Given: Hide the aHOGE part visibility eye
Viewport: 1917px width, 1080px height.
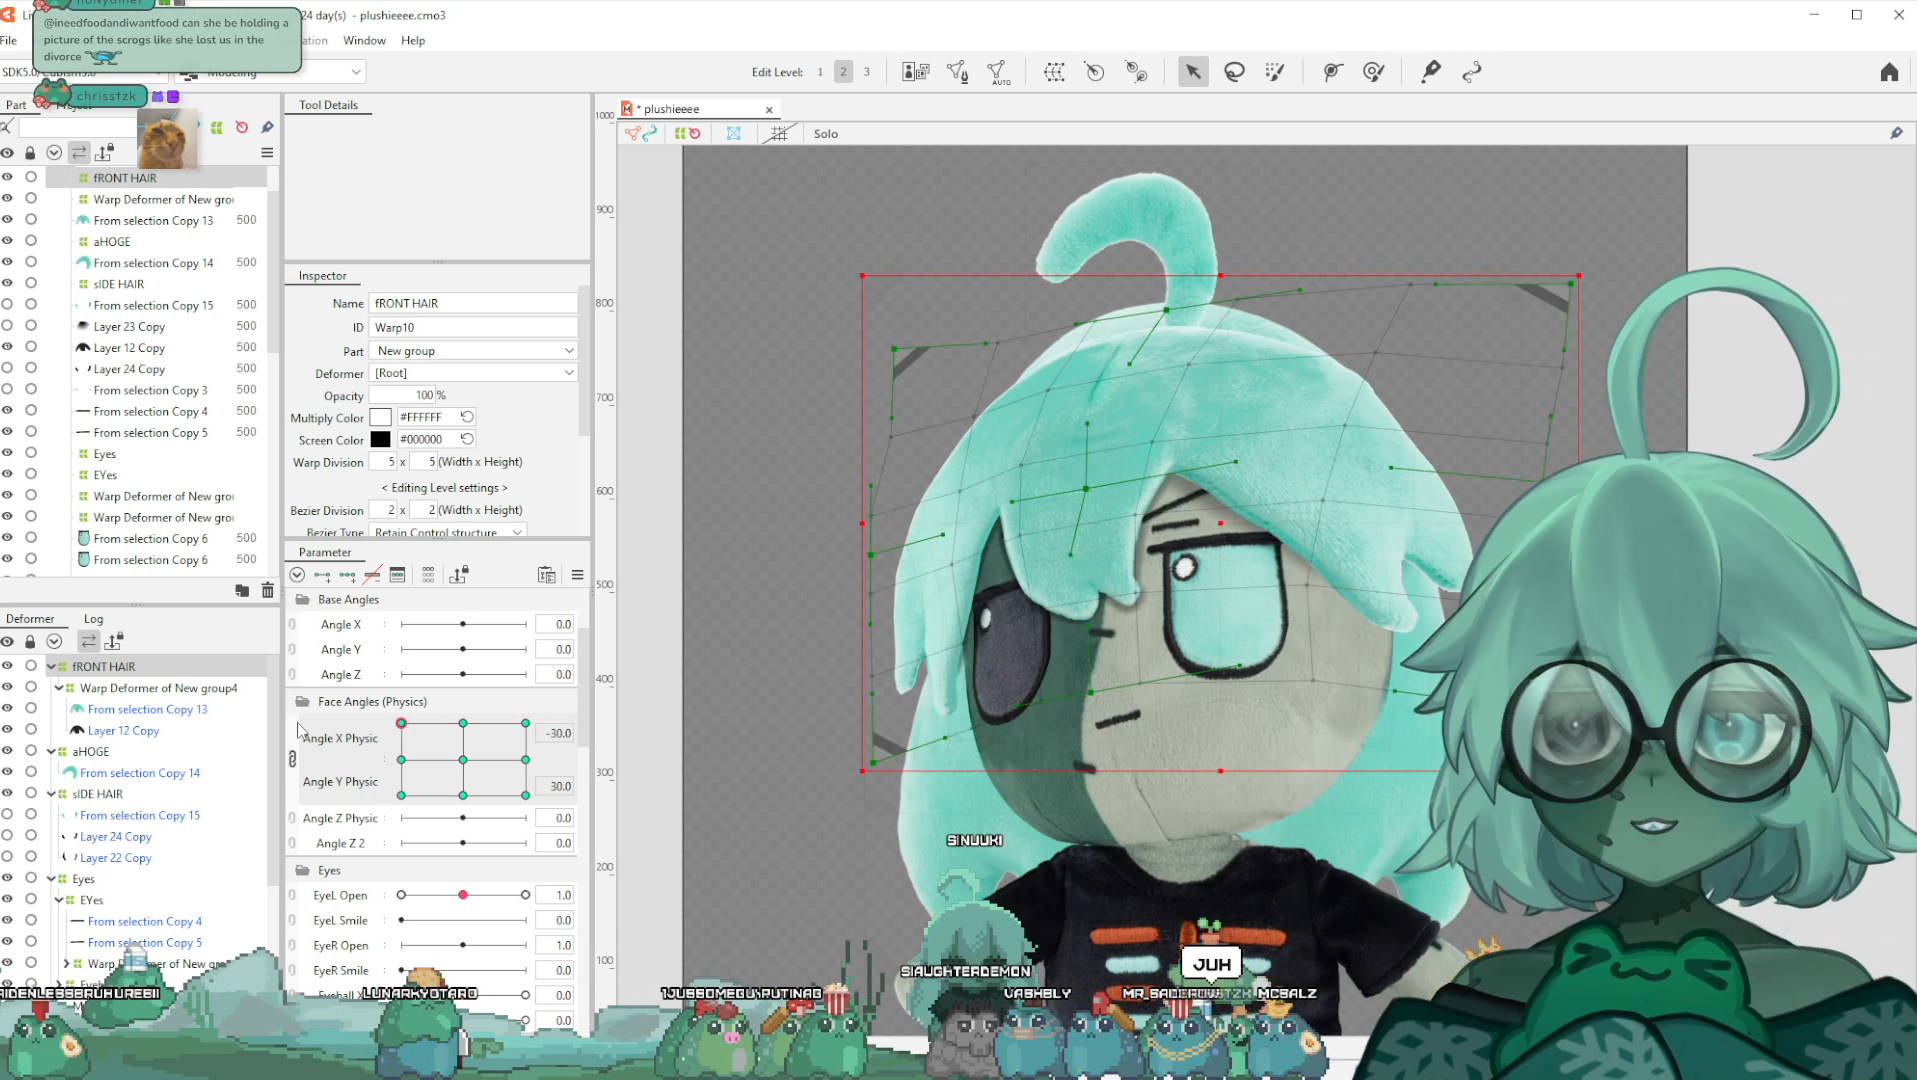Looking at the screenshot, I should [x=7, y=241].
